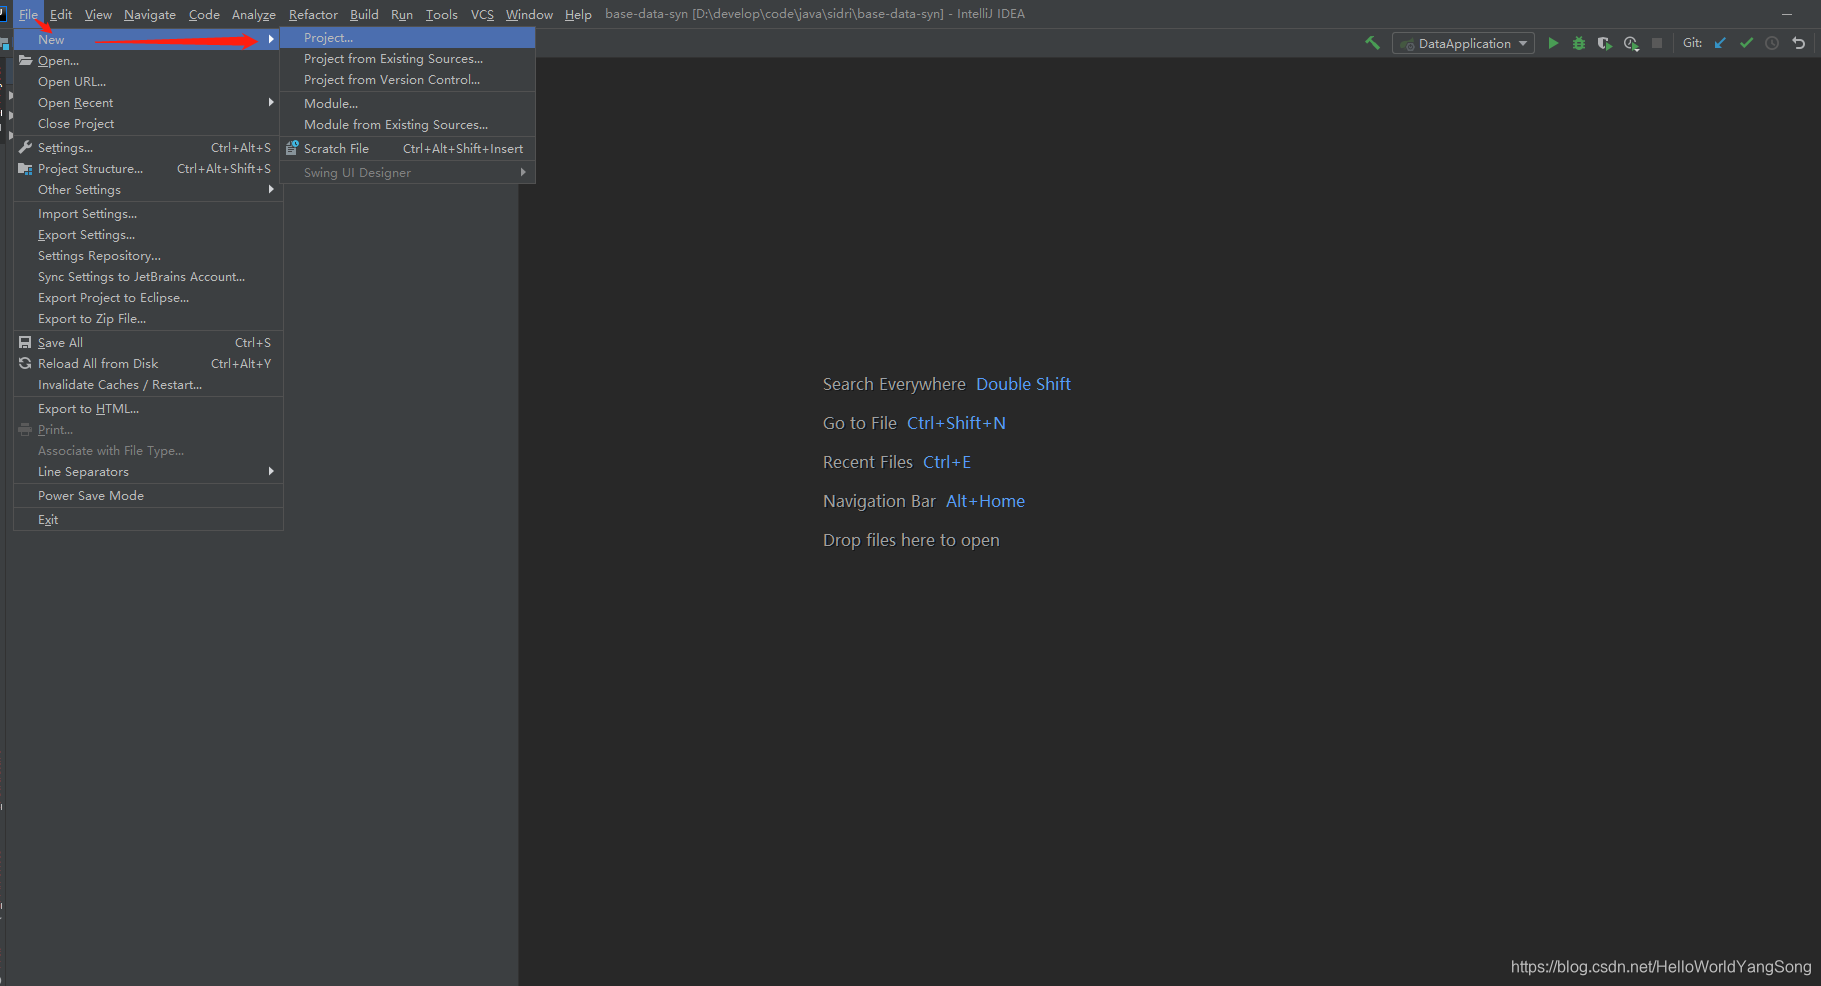This screenshot has height=986, width=1821.
Task: Click Git Rollback undo arrow icon
Action: [x=1798, y=43]
